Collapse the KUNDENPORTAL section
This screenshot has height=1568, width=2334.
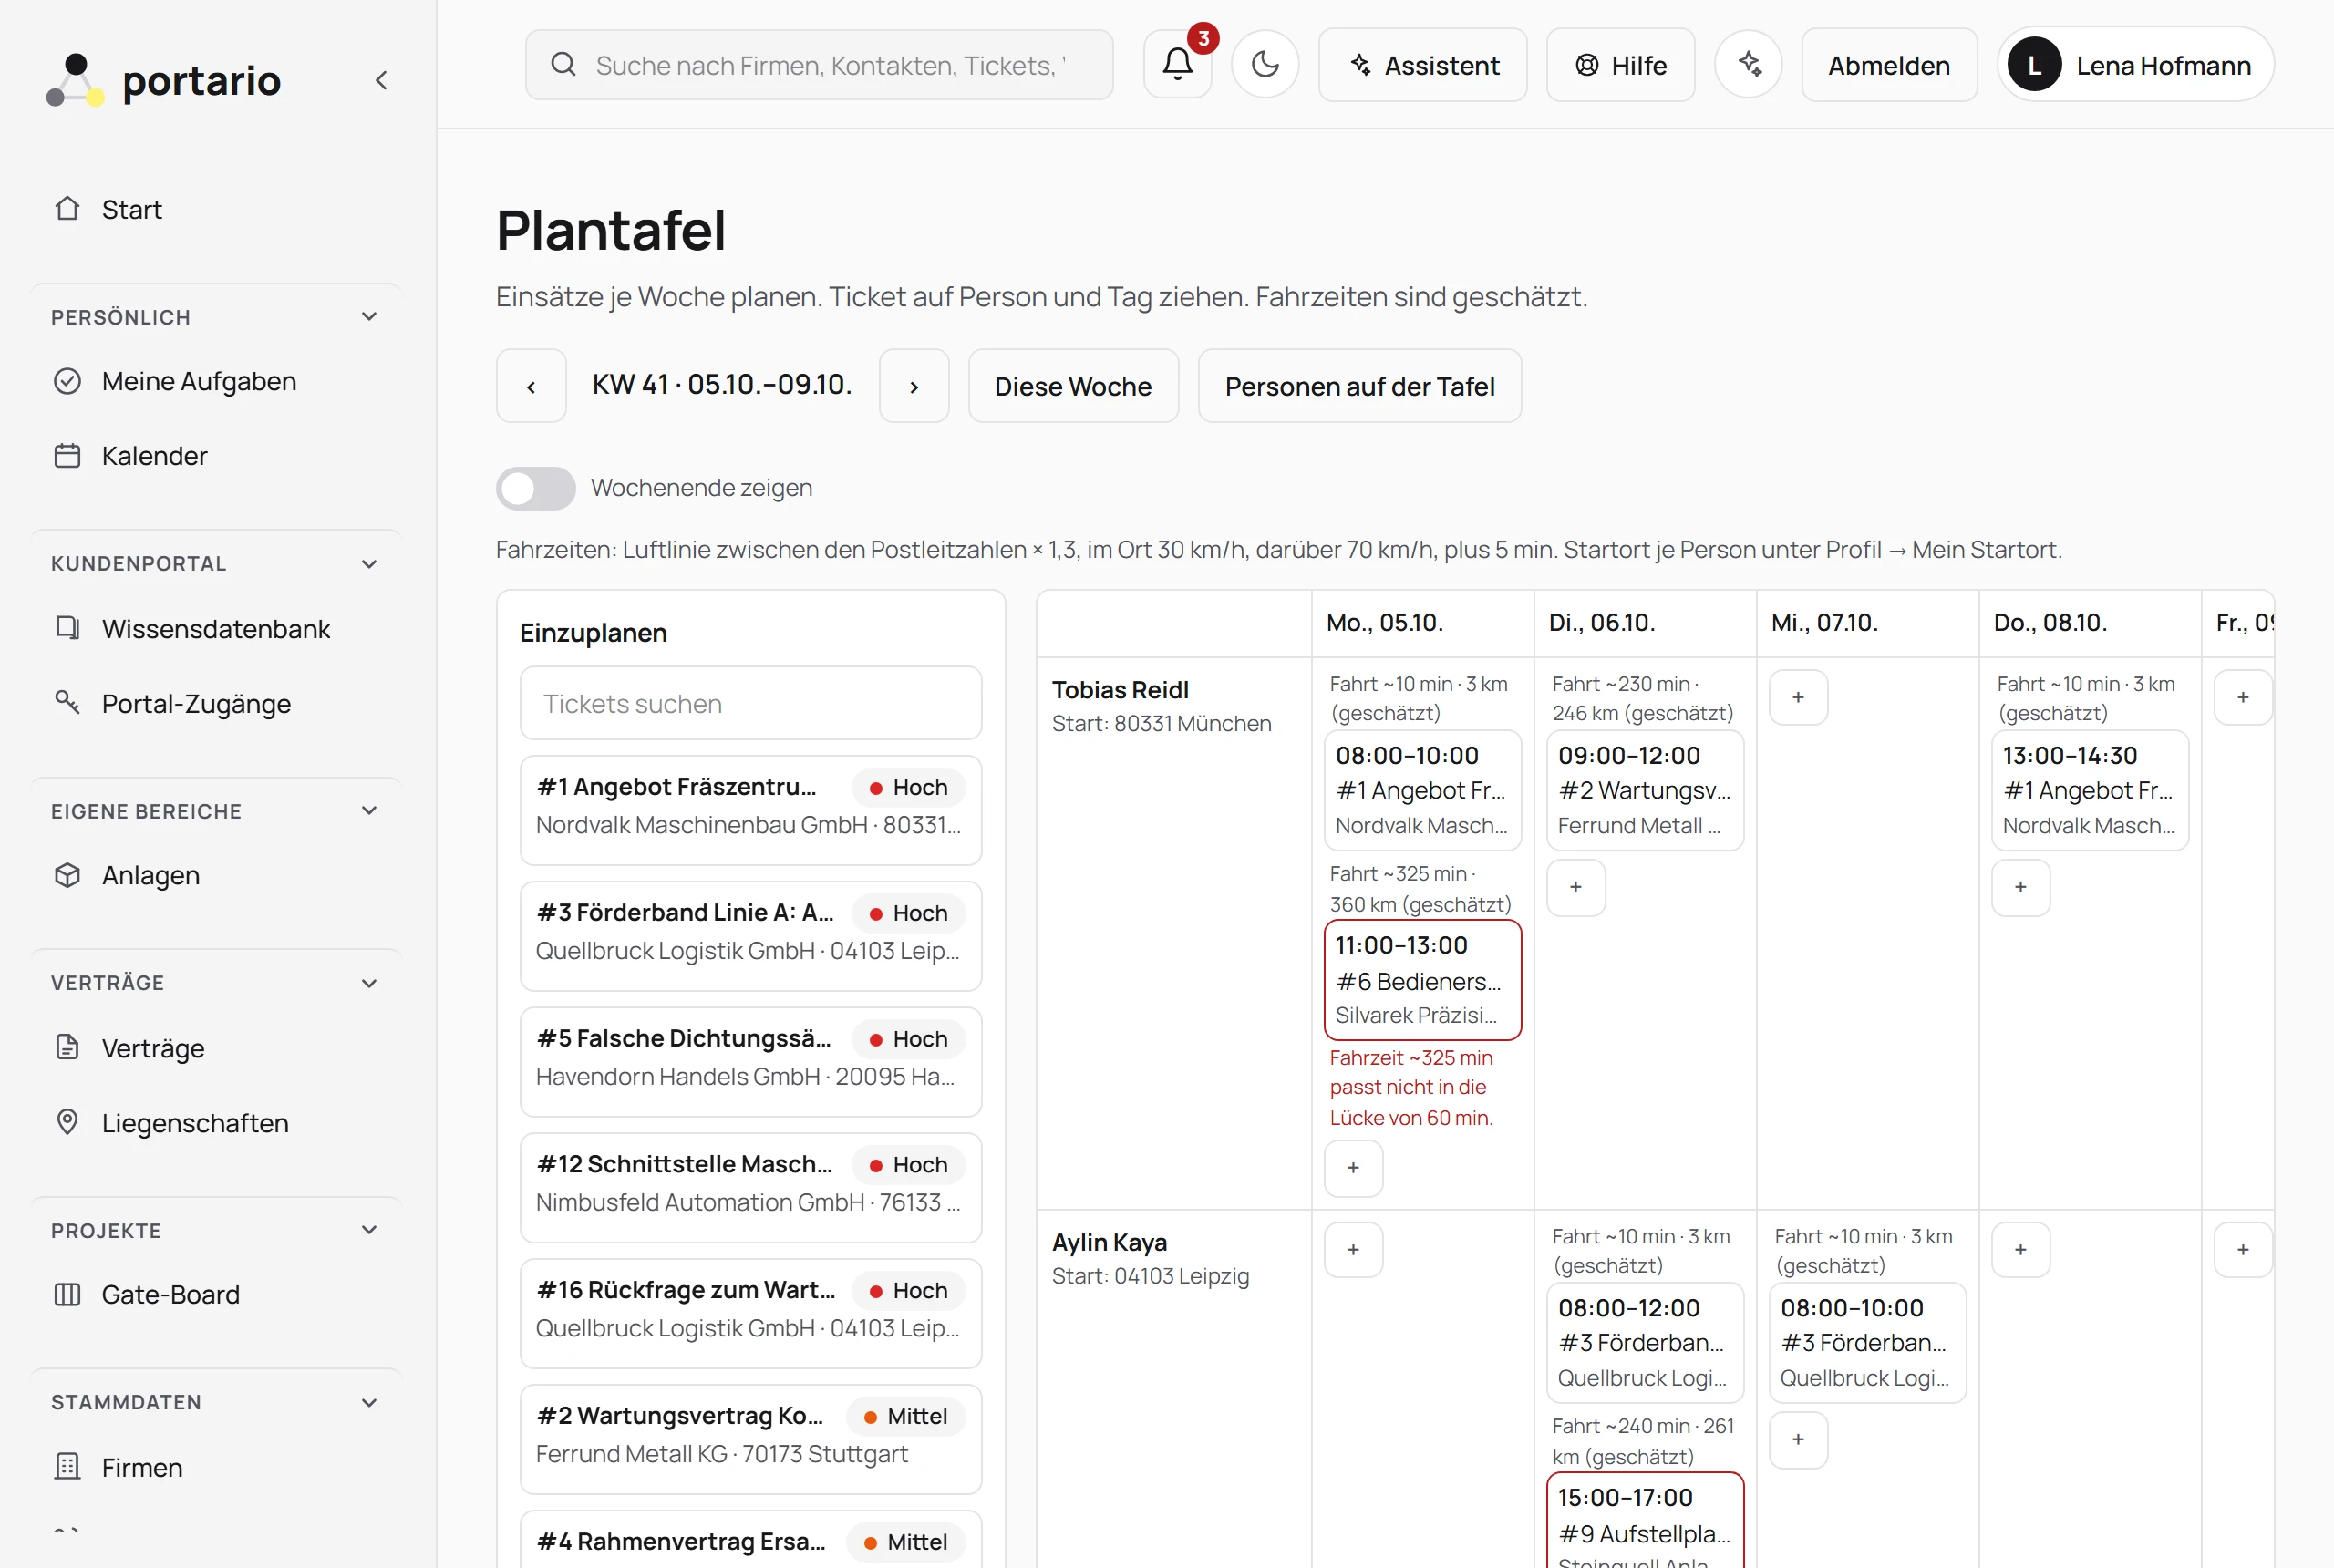369,564
